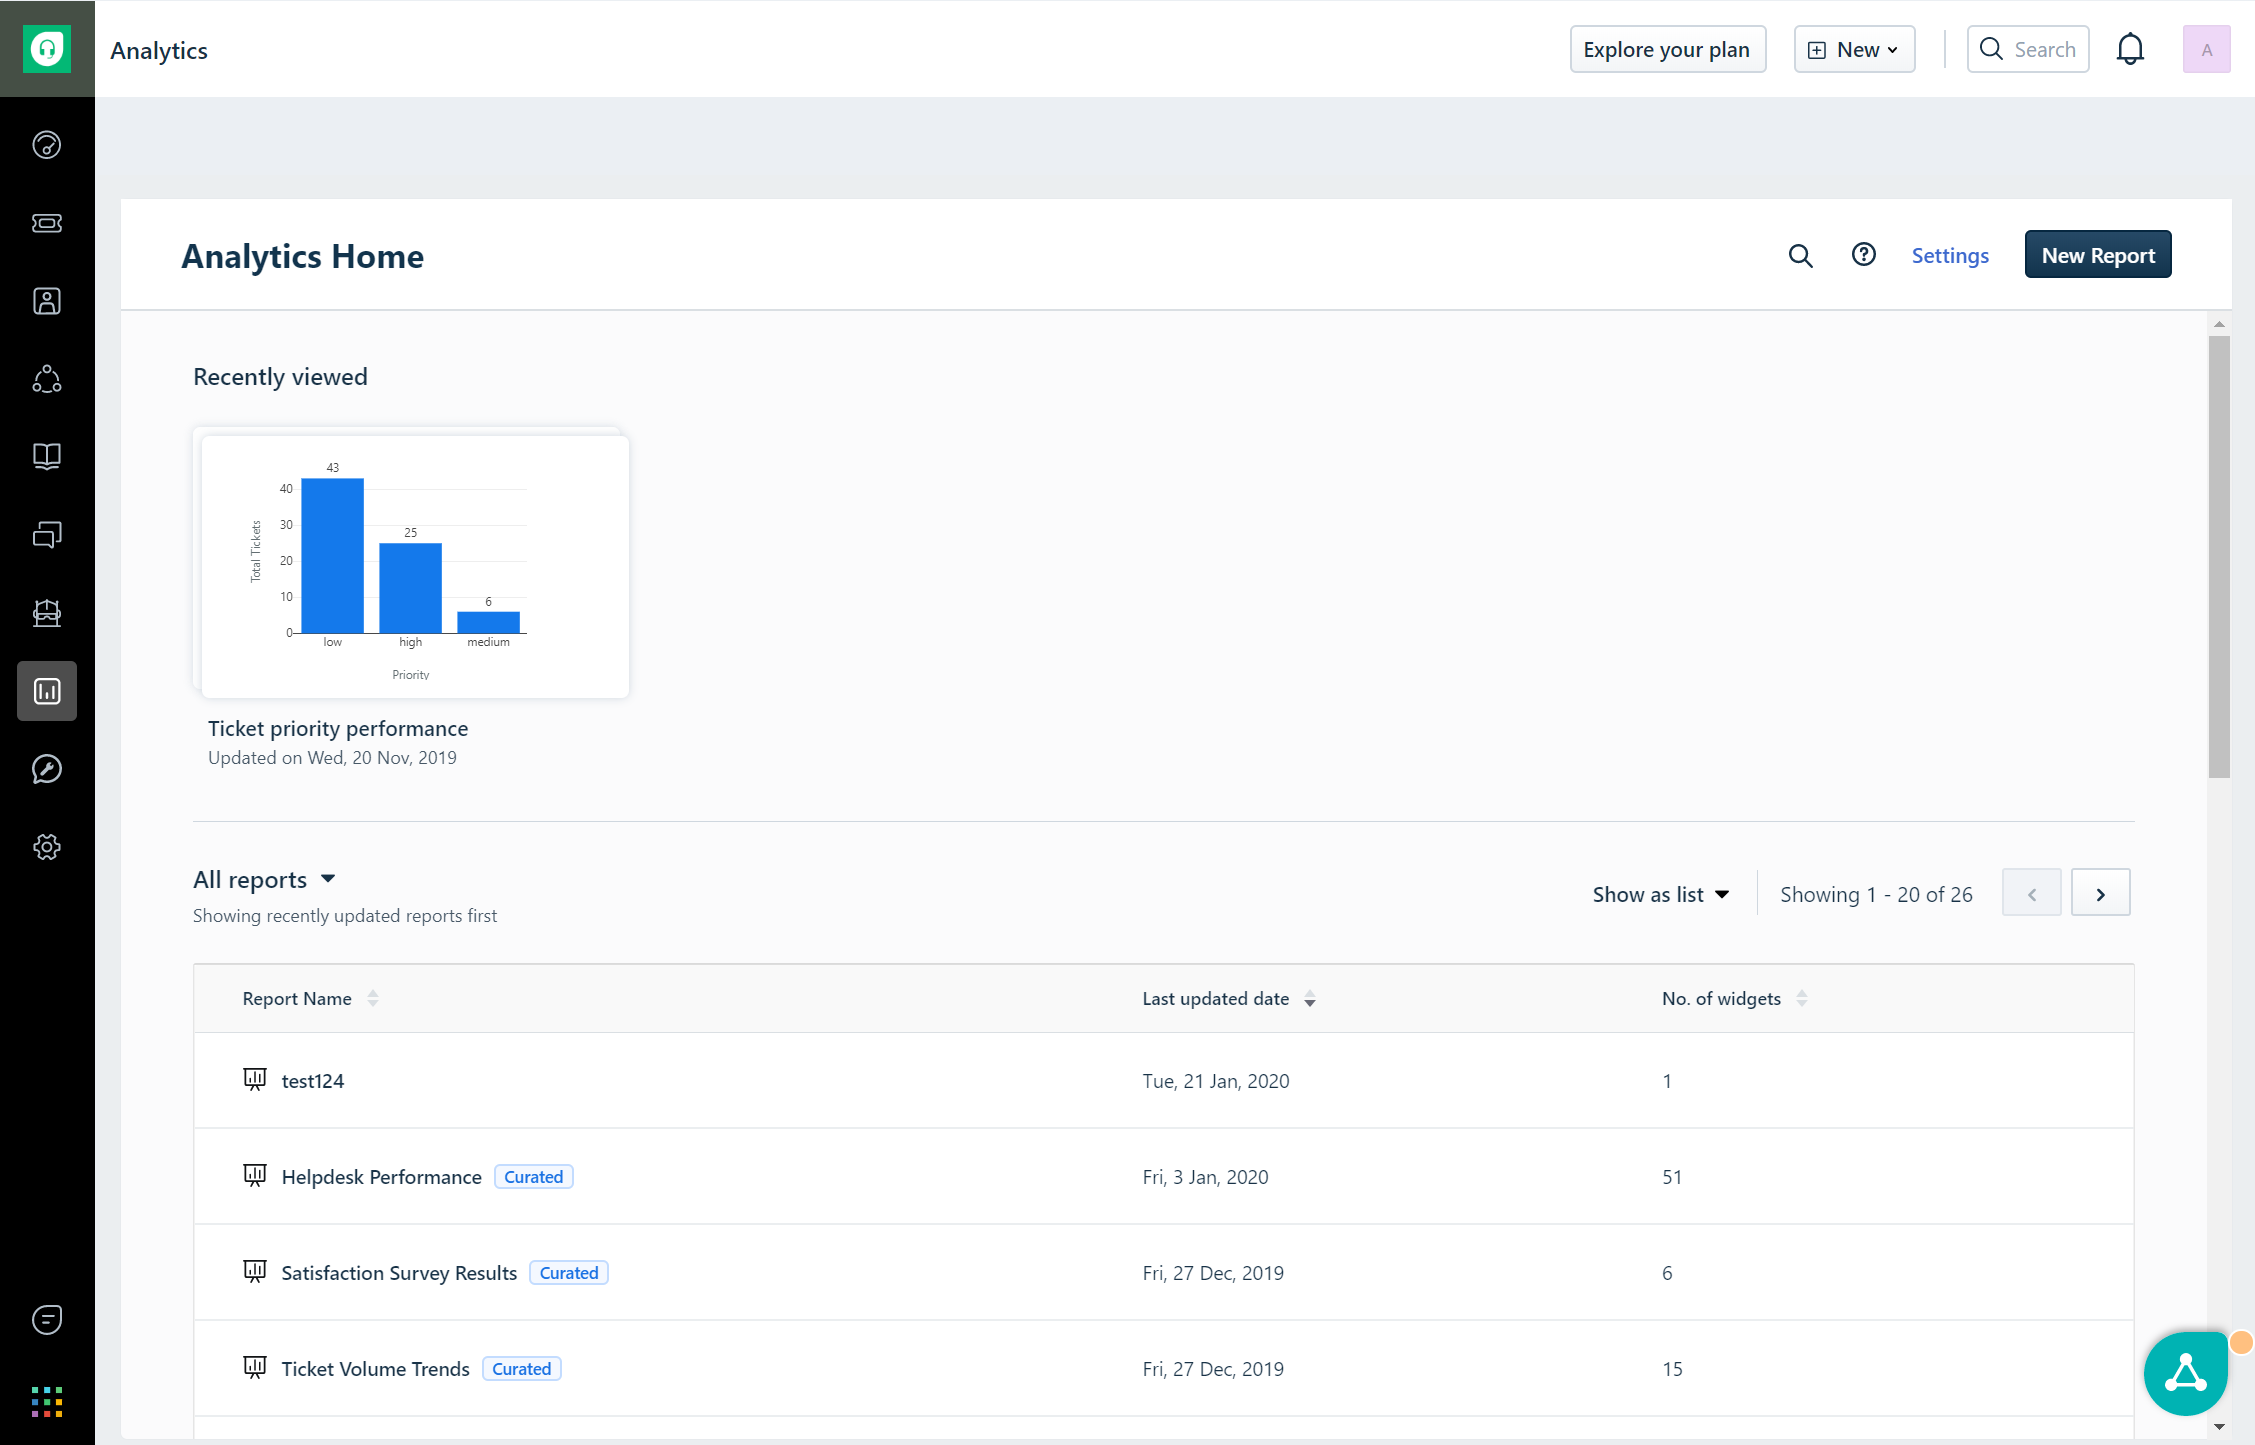Click the notification bell icon
The height and width of the screenshot is (1445, 2255).
pos(2130,48)
